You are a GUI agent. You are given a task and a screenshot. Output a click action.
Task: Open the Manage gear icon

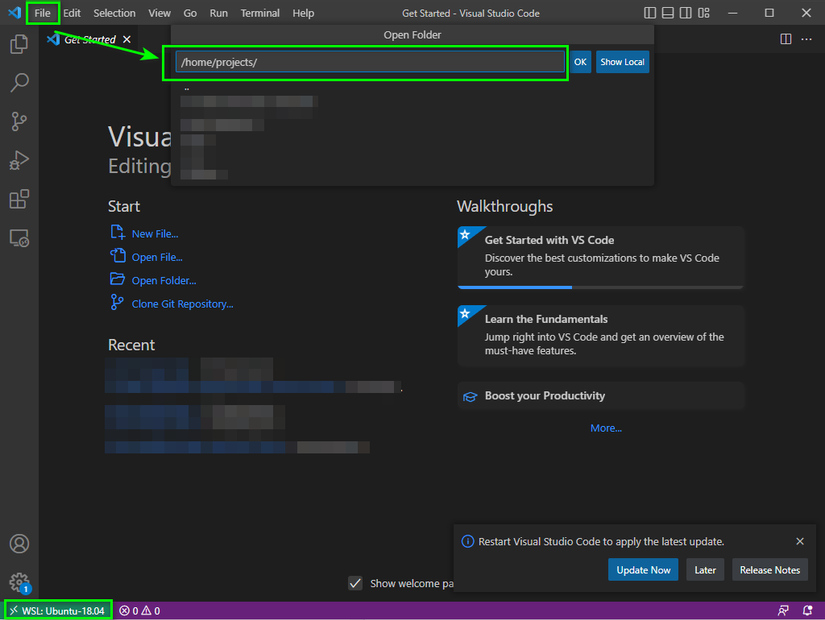(x=19, y=582)
